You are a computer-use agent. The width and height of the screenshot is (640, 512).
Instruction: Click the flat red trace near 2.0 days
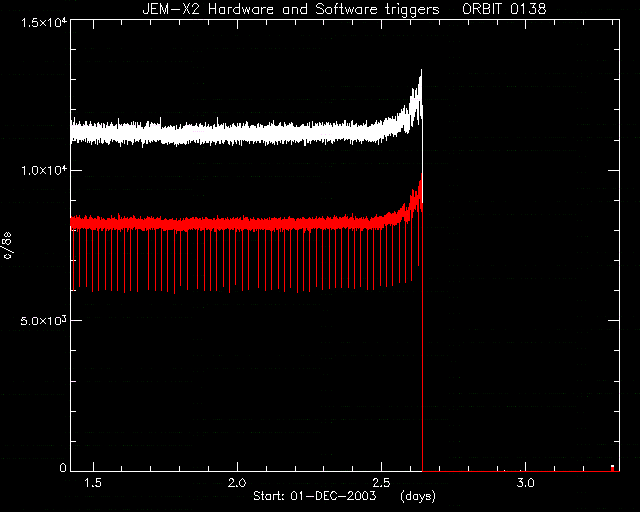pos(237,223)
